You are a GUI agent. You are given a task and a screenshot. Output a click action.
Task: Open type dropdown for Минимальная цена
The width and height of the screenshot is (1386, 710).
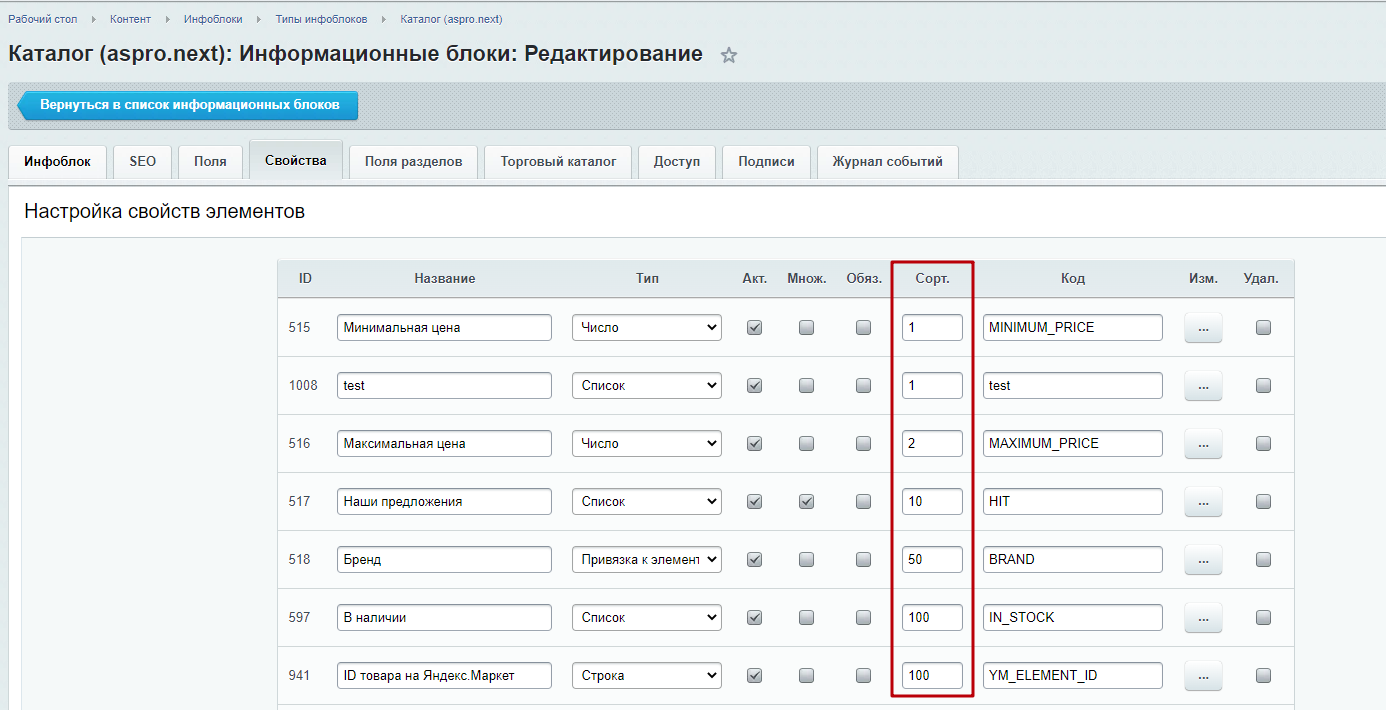tap(646, 327)
